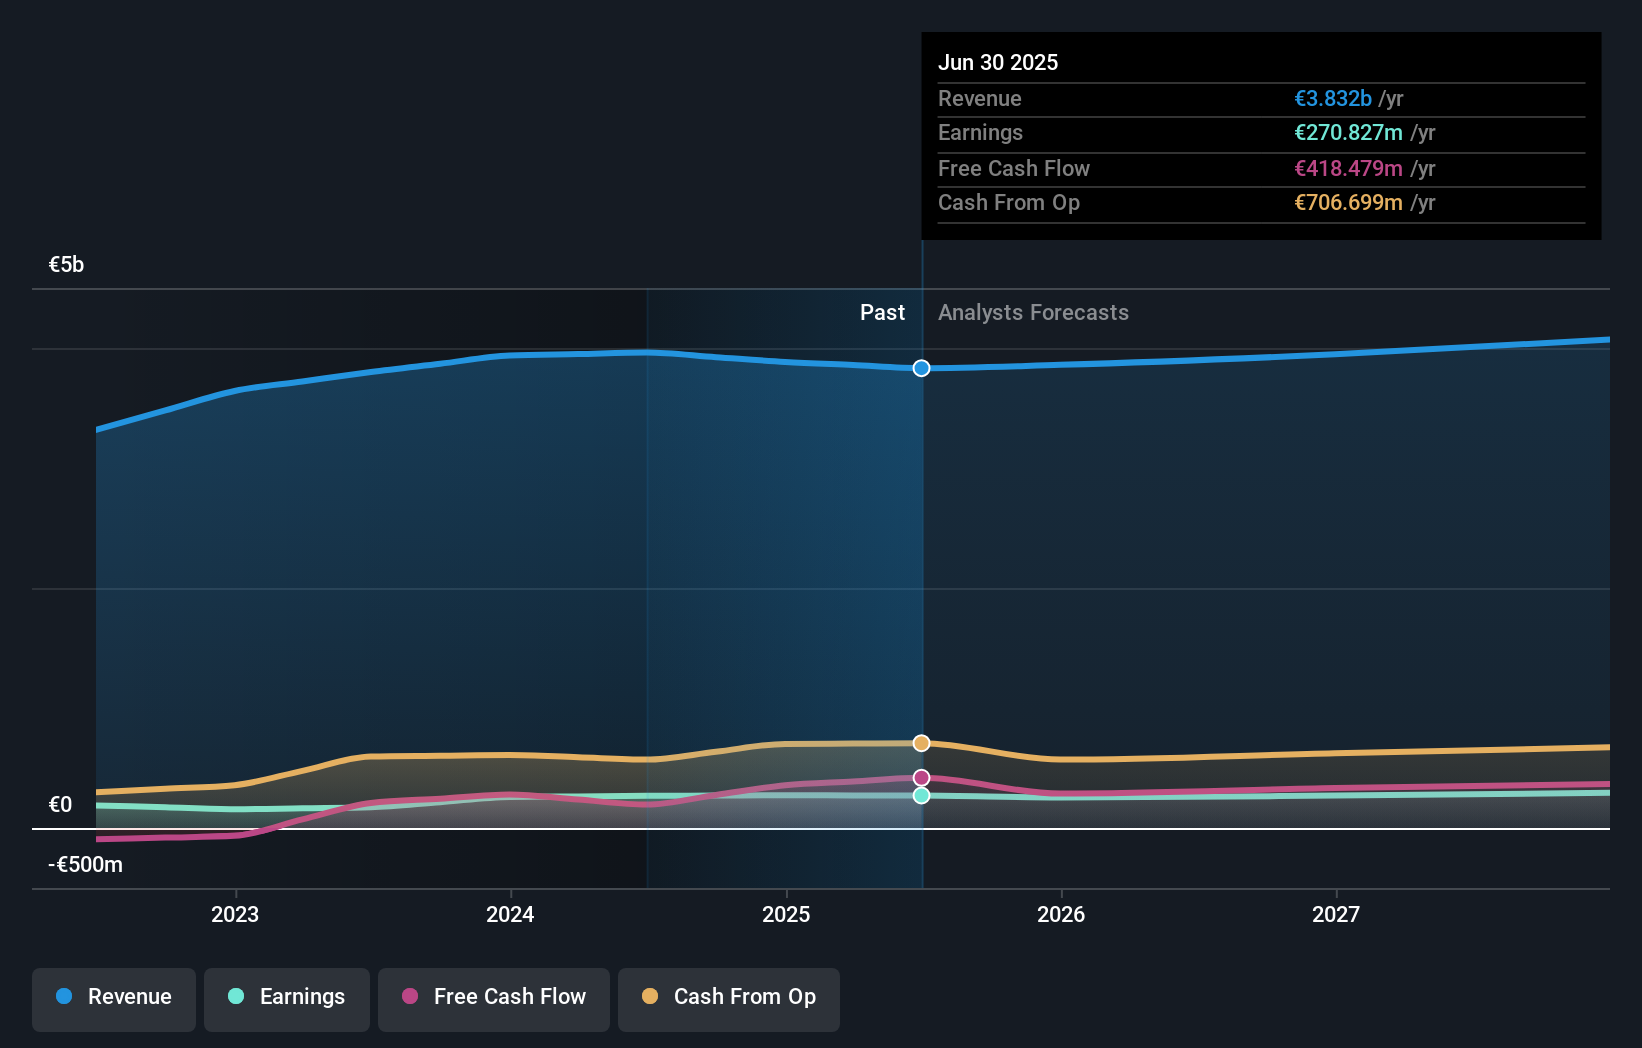Viewport: 1642px width, 1048px height.
Task: Toggle the Revenue series visibility
Action: tap(113, 997)
